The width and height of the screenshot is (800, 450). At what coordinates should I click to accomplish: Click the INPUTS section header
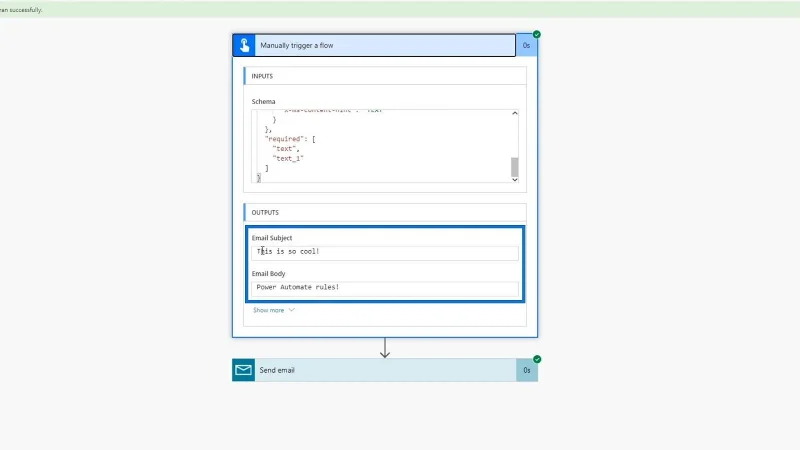(385, 76)
